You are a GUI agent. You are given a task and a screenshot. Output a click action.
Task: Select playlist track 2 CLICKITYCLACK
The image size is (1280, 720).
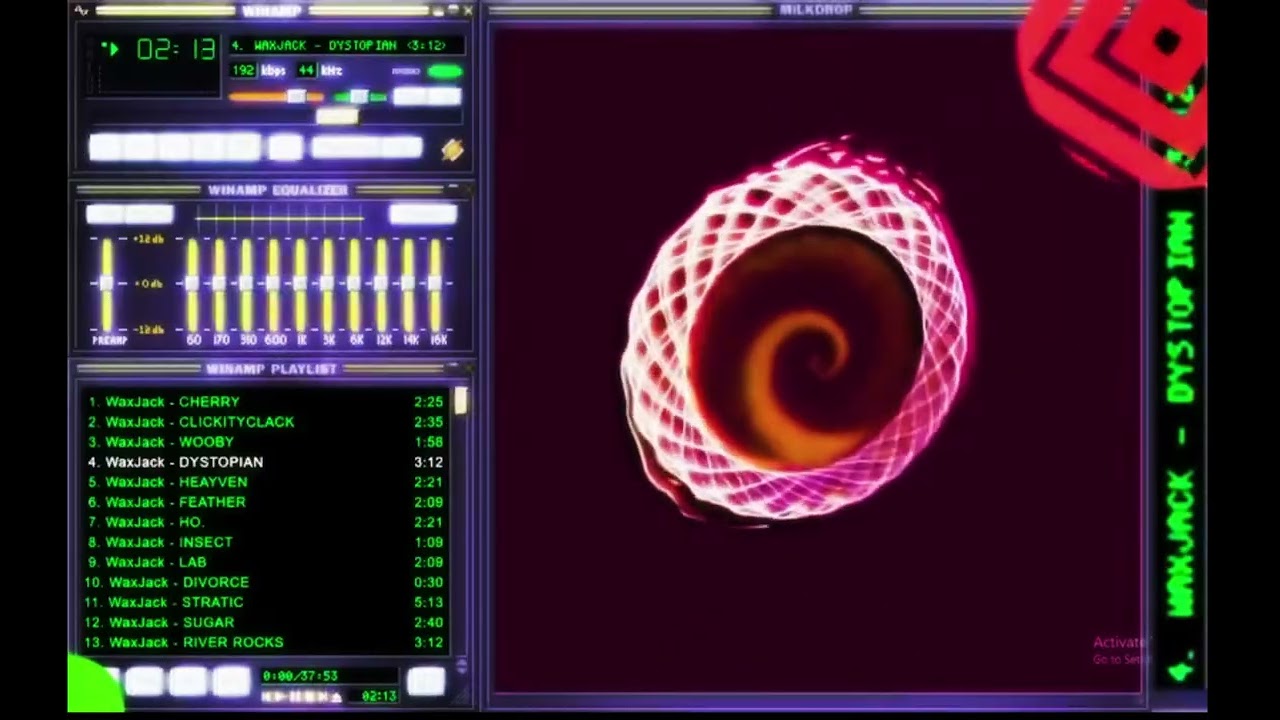265,422
